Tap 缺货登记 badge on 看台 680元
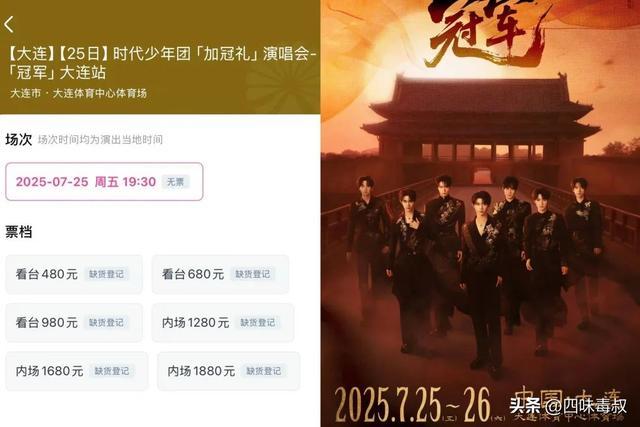 click(x=253, y=274)
